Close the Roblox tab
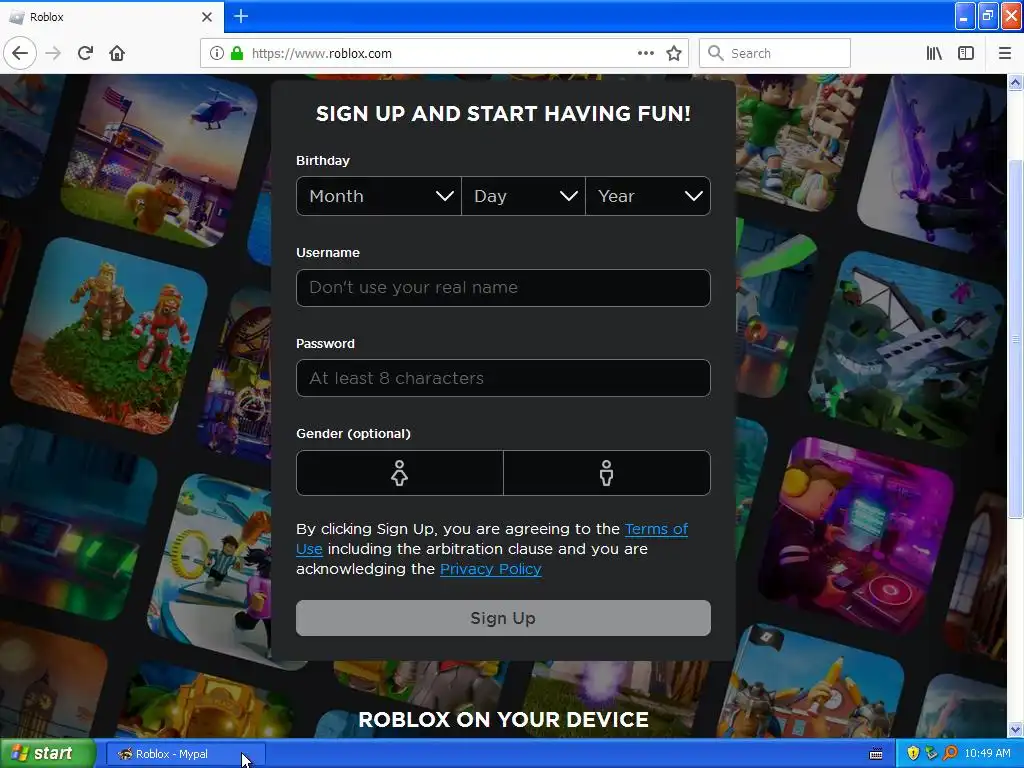Viewport: 1024px width, 768px height. 207,17
